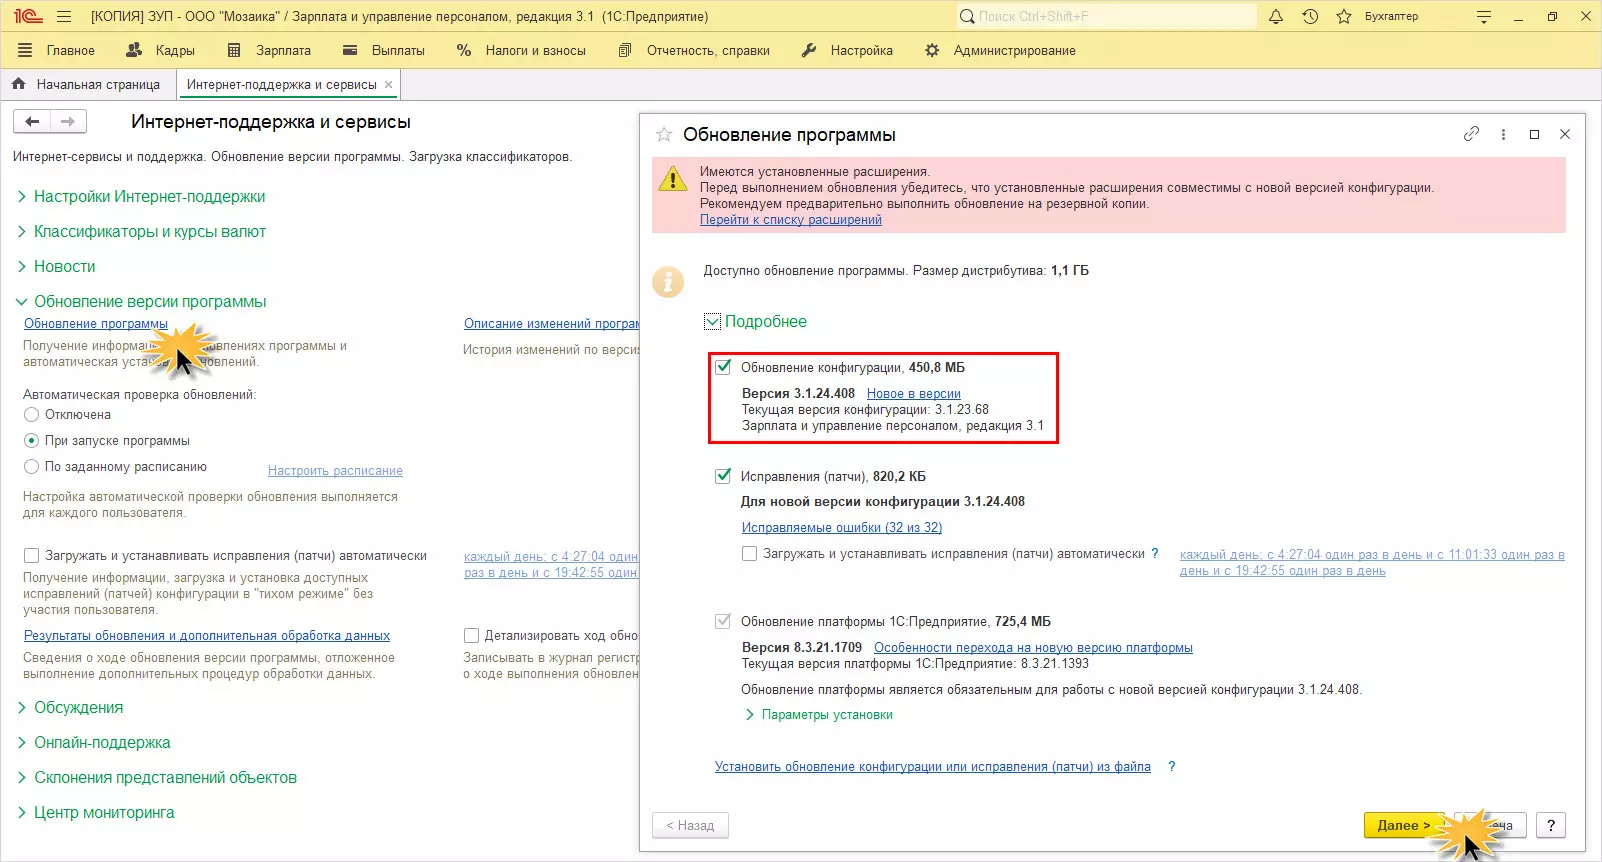Click the help question button beside Отмена
Viewport: 1602px width, 862px height.
coord(1551,825)
